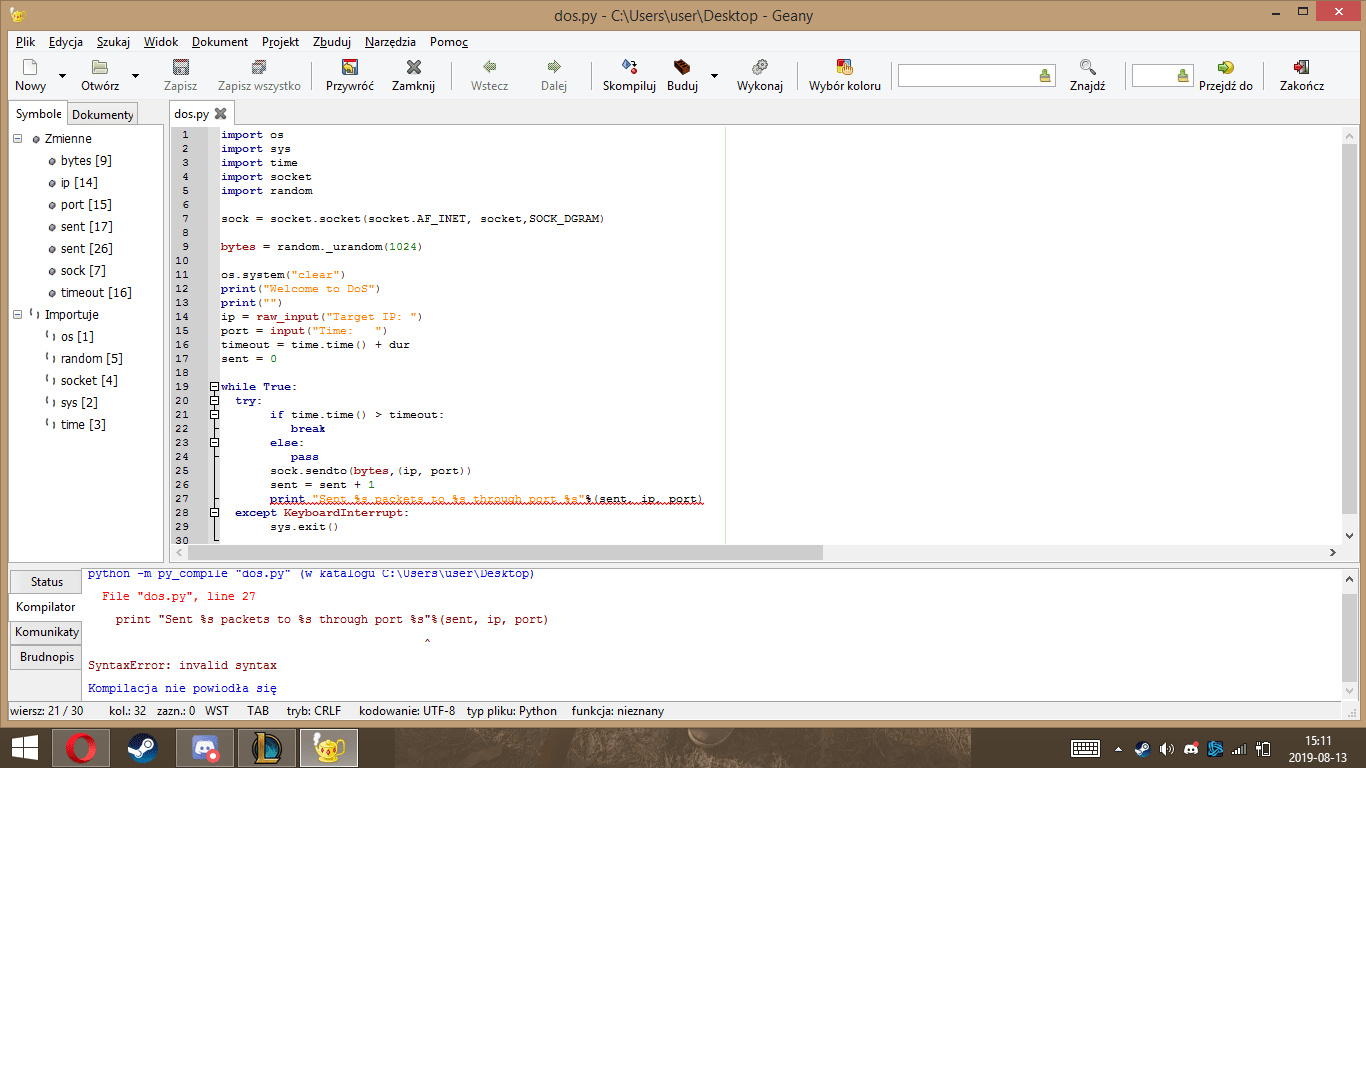Screen dimensions: 1366x1069
Task: Switch to the Kompilator message tab
Action: point(46,607)
